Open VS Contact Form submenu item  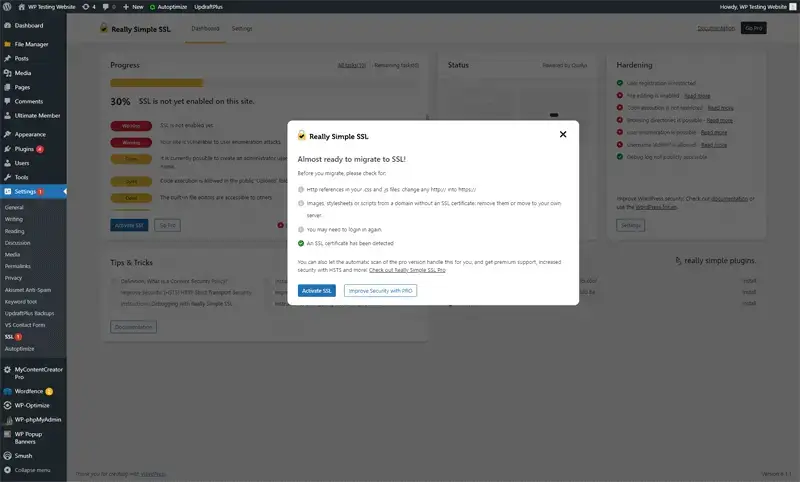24,325
